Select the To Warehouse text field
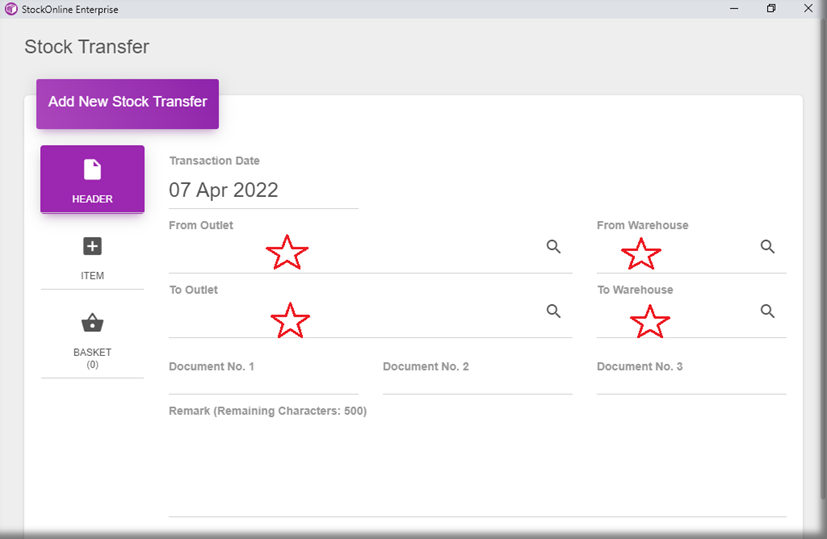This screenshot has height=539, width=827. (x=675, y=319)
